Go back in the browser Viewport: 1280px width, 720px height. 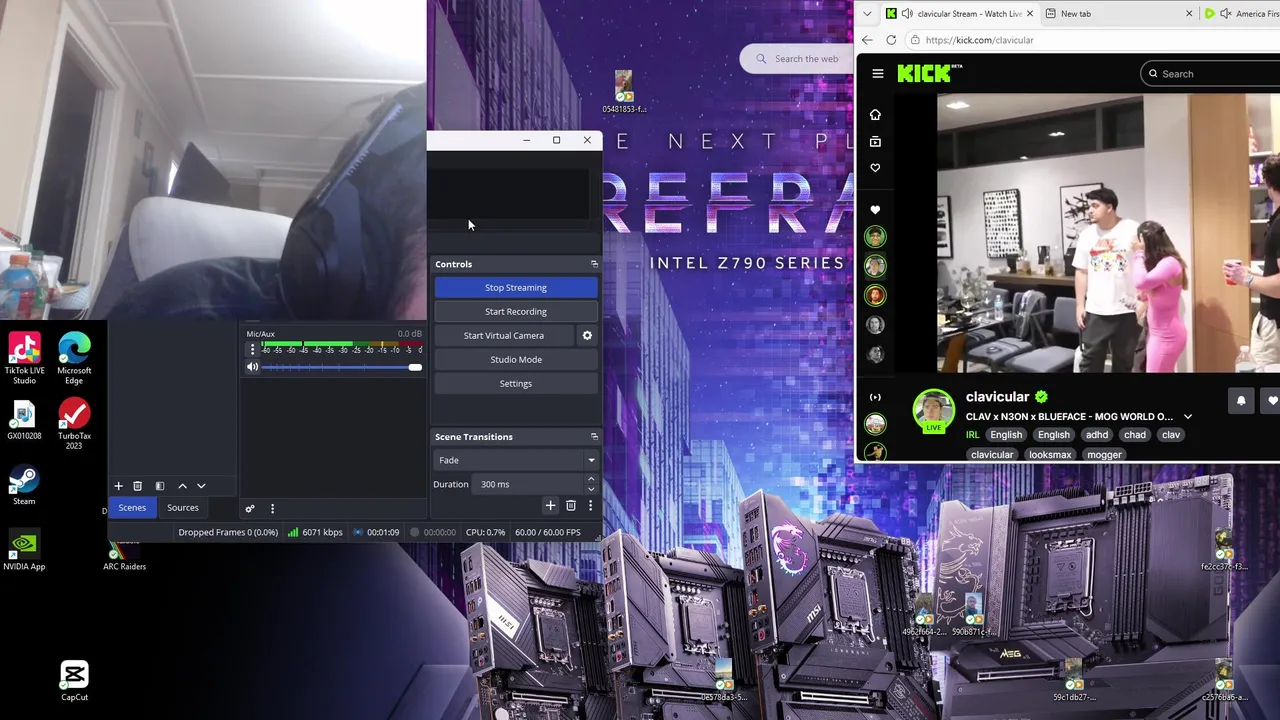click(867, 40)
